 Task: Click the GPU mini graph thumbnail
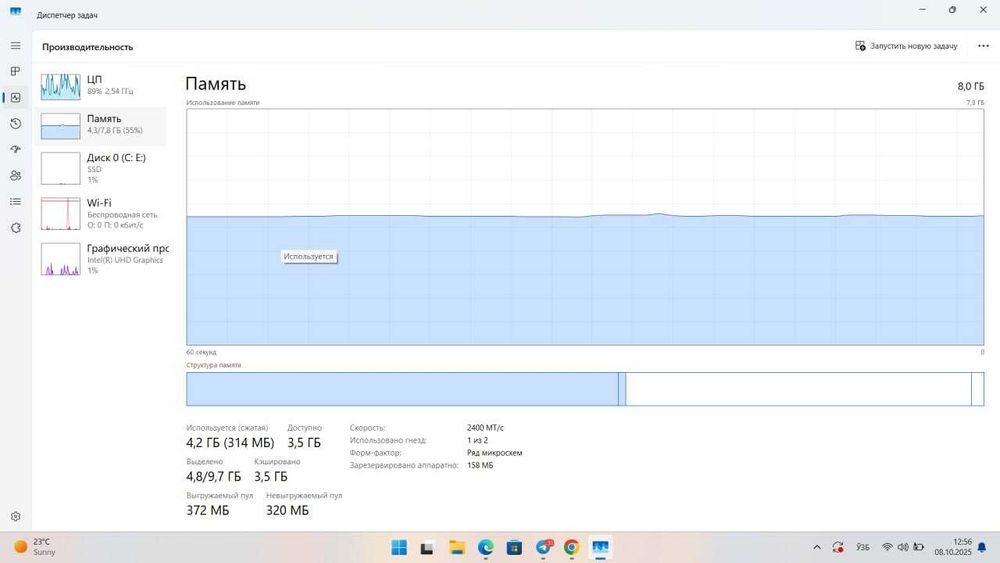[61, 259]
